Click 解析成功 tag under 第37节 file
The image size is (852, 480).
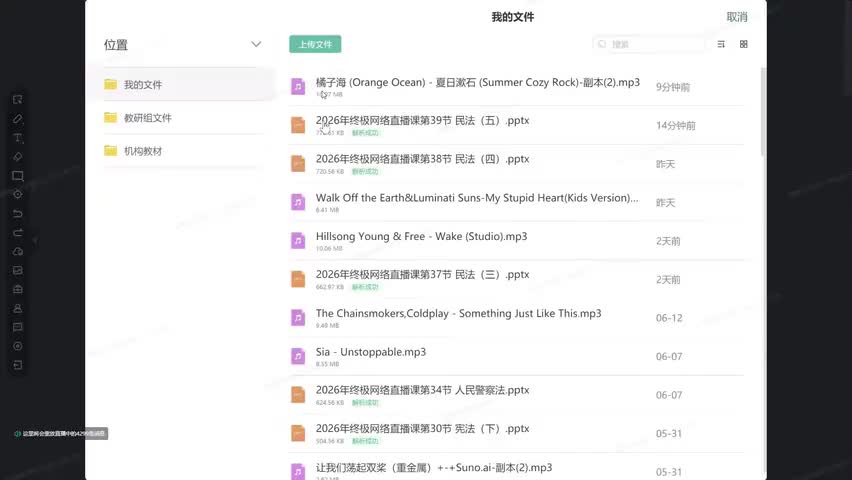tap(365, 286)
